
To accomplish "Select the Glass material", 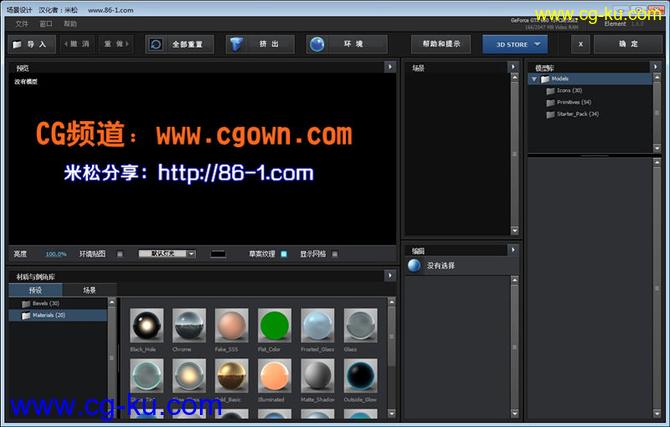I will click(361, 326).
